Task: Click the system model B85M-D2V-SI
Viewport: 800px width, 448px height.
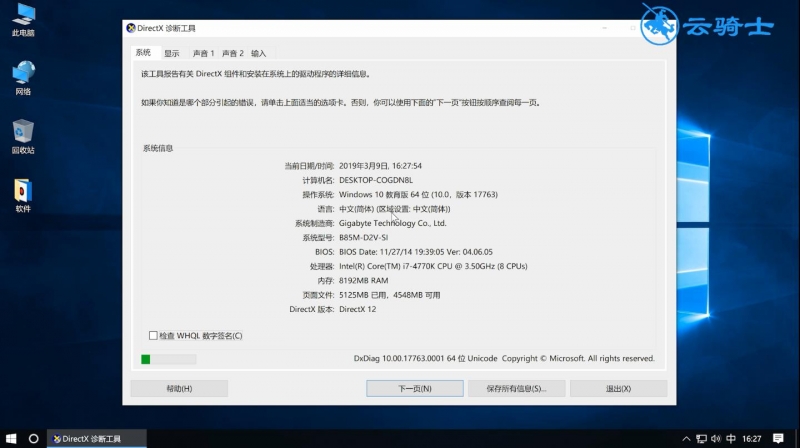Action: tap(363, 237)
